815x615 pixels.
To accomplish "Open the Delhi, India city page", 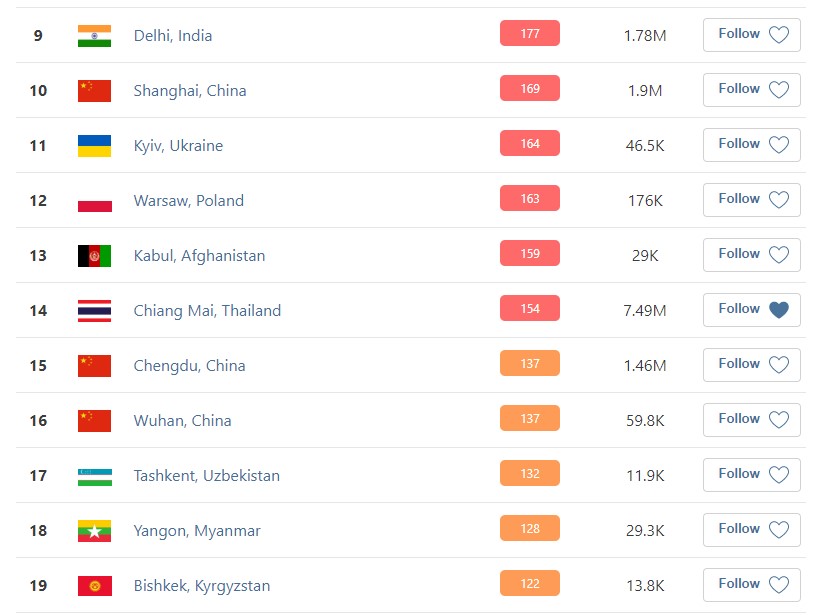I will point(173,36).
